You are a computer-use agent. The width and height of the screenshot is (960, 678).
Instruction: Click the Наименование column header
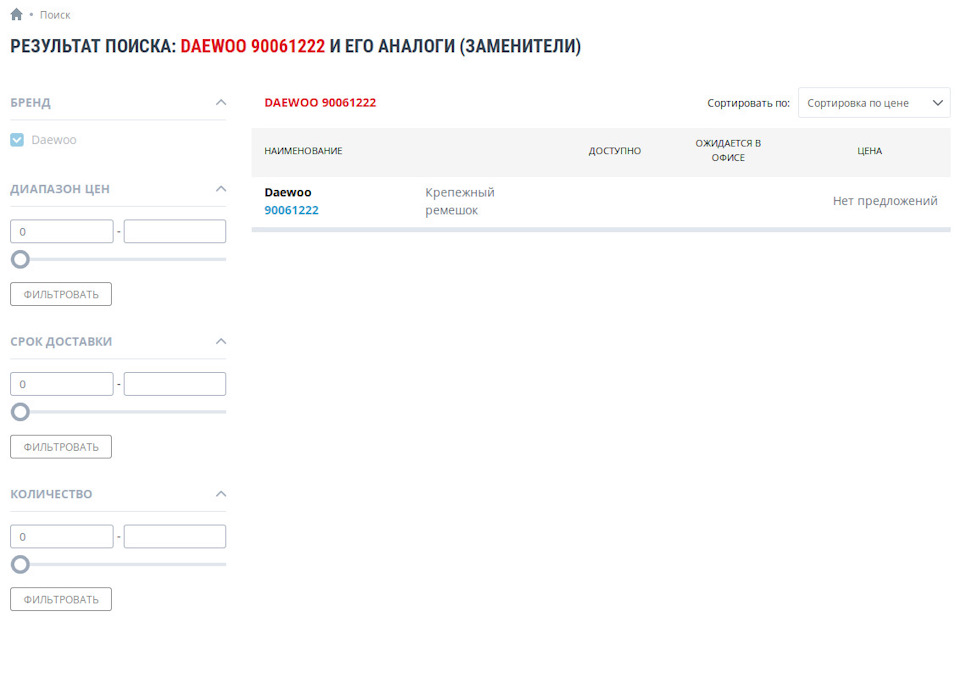coord(303,151)
